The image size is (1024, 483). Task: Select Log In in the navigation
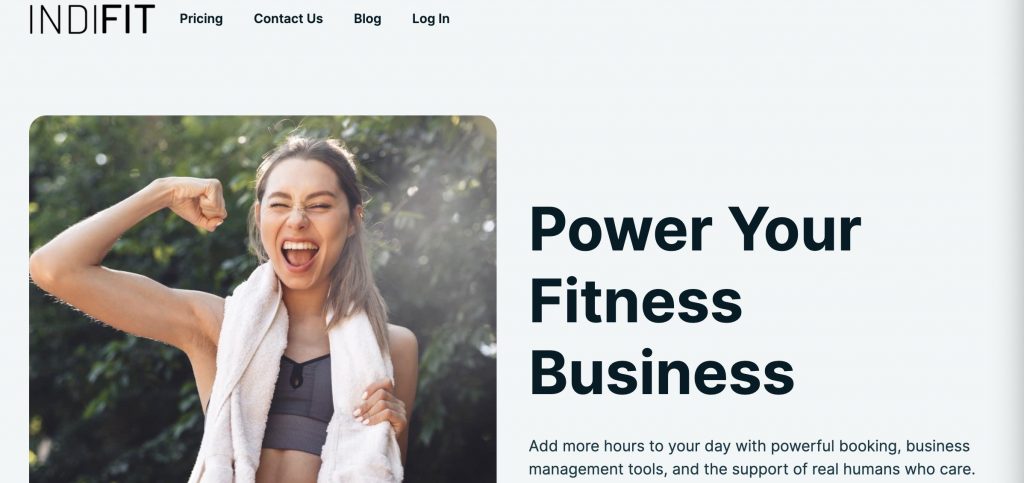[x=430, y=19]
